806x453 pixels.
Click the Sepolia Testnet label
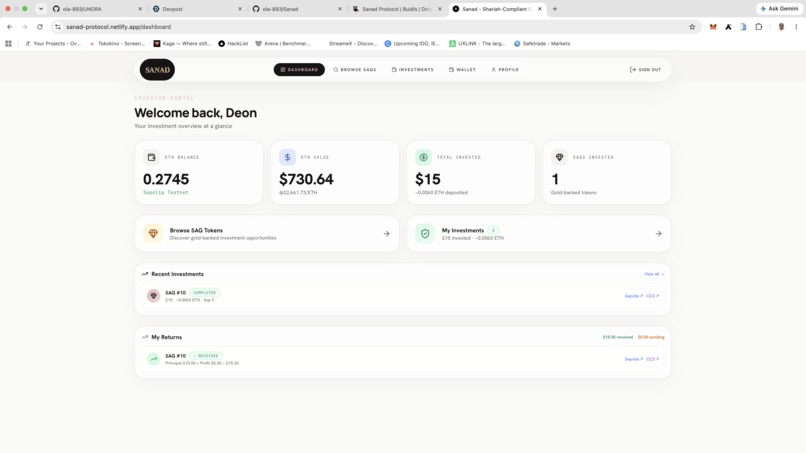[x=166, y=192]
